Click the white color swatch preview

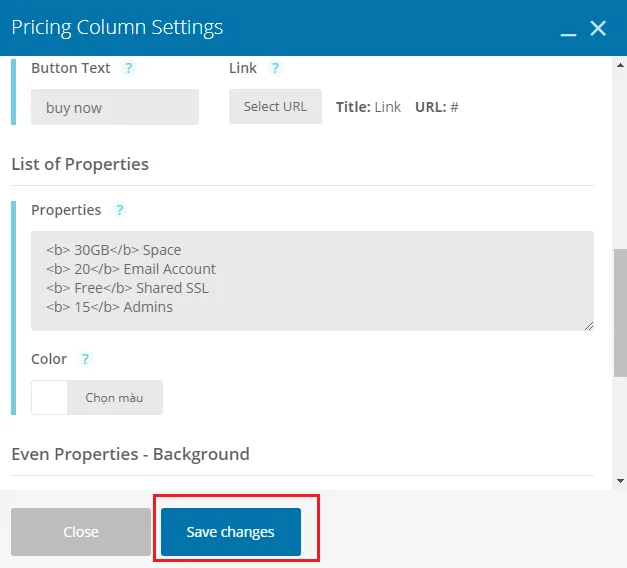point(50,398)
